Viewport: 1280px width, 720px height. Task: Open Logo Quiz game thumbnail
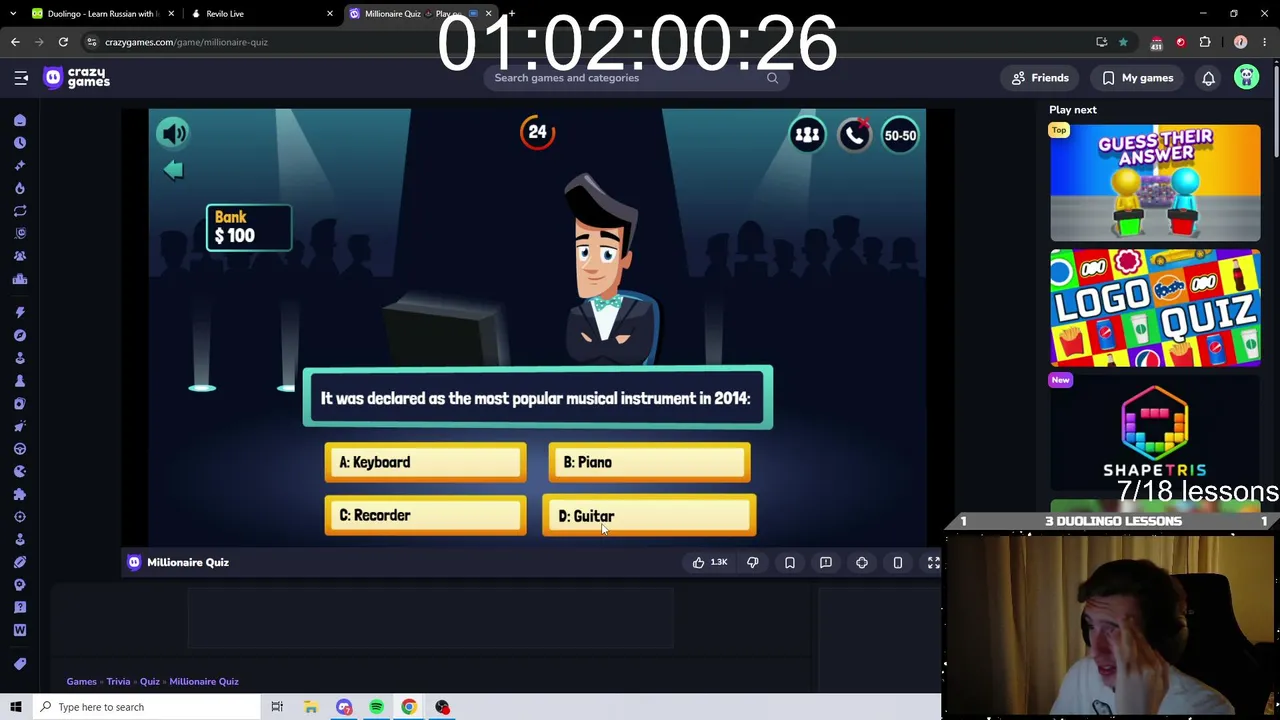(1155, 308)
